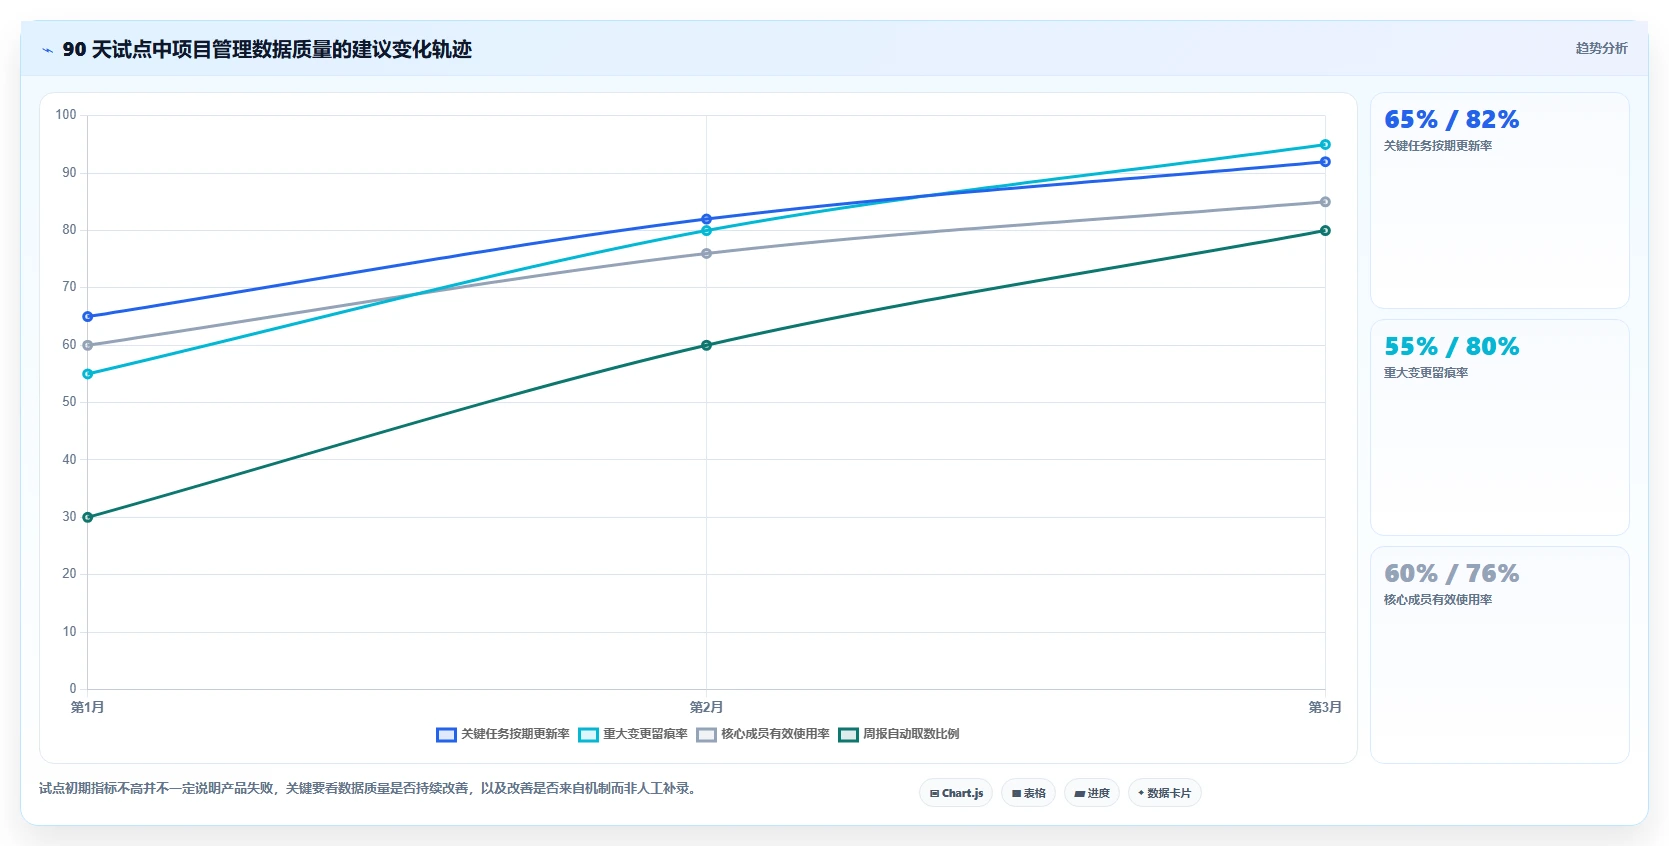Toggle the 关键任务按期更新率 legend series
Image resolution: width=1669 pixels, height=846 pixels.
[502, 734]
